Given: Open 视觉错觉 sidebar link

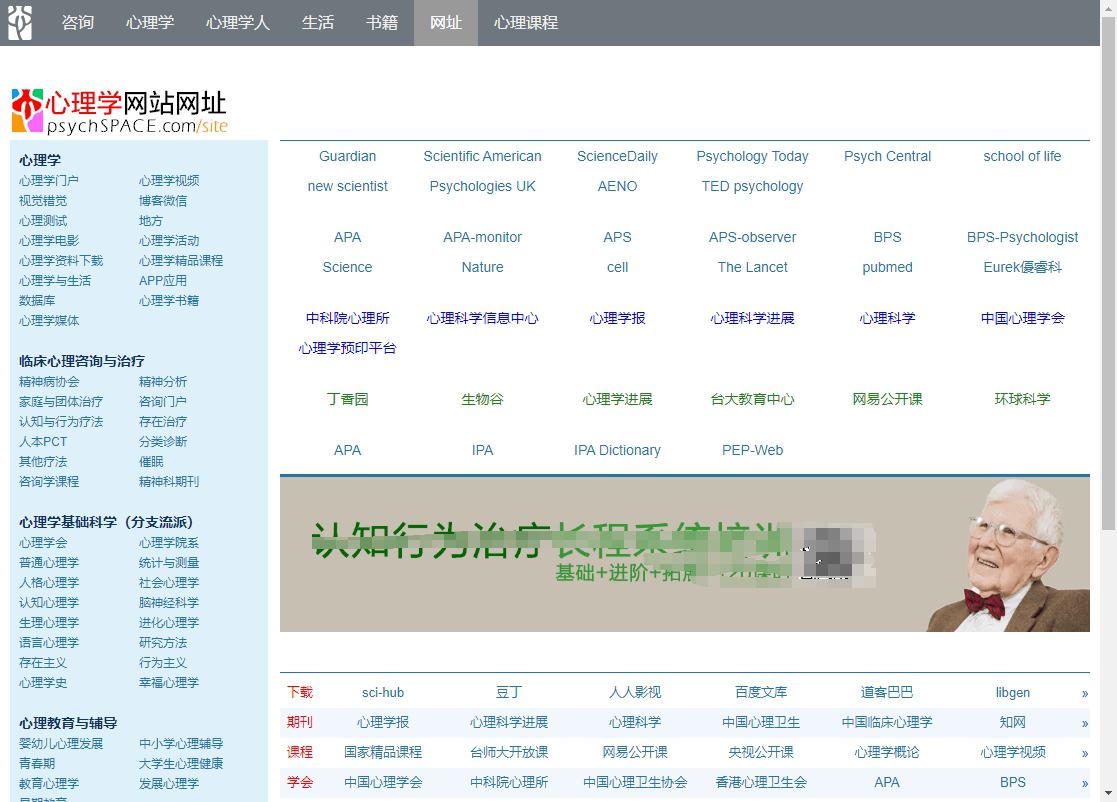Looking at the screenshot, I should 43,201.
